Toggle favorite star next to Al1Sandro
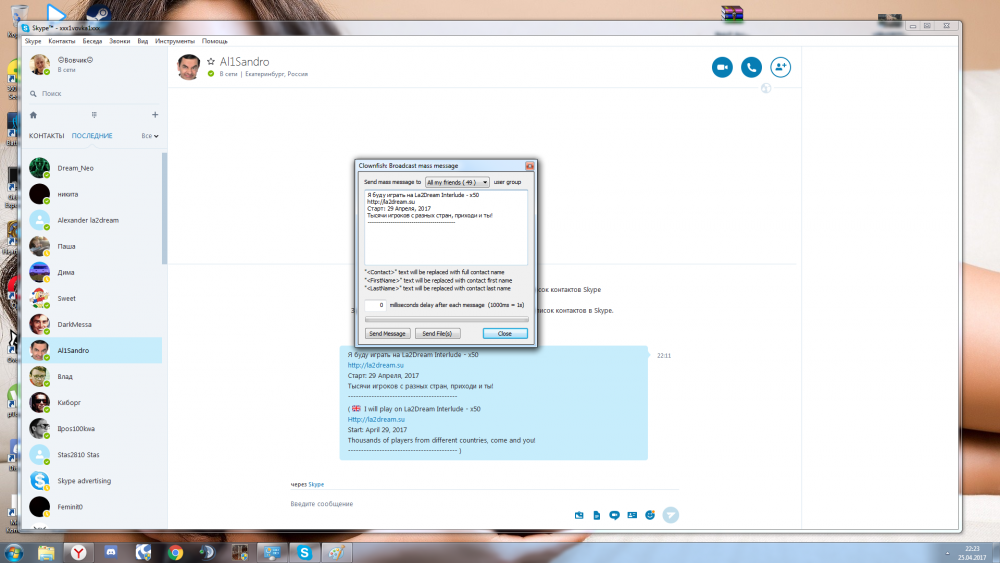The width and height of the screenshot is (1000, 563). tap(210, 62)
